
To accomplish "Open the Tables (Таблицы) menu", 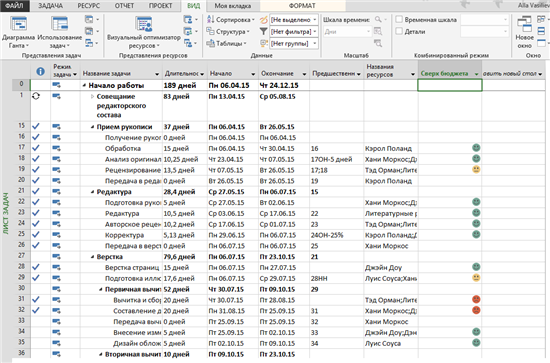I will point(227,43).
